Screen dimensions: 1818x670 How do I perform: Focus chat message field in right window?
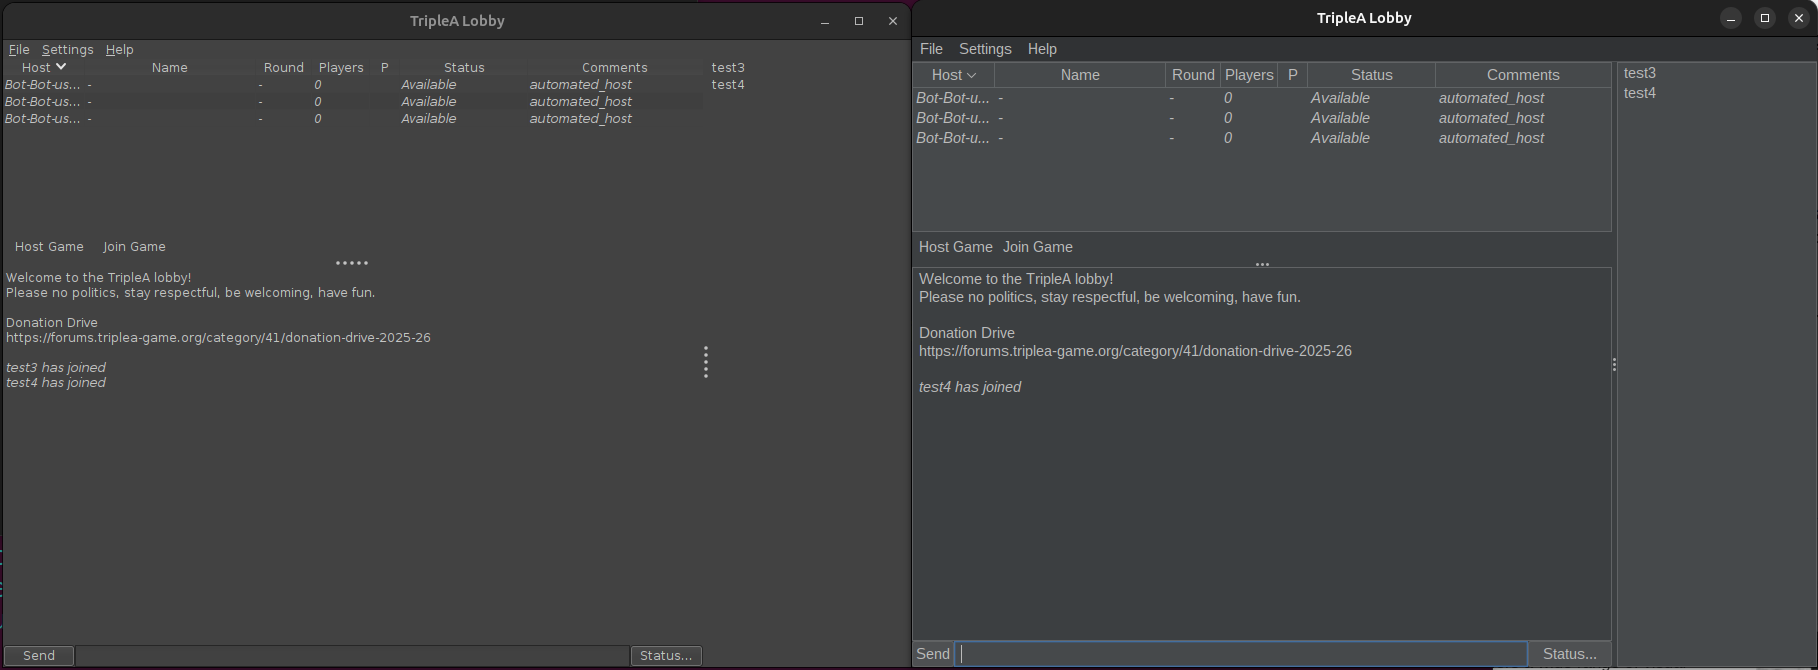click(x=1241, y=654)
